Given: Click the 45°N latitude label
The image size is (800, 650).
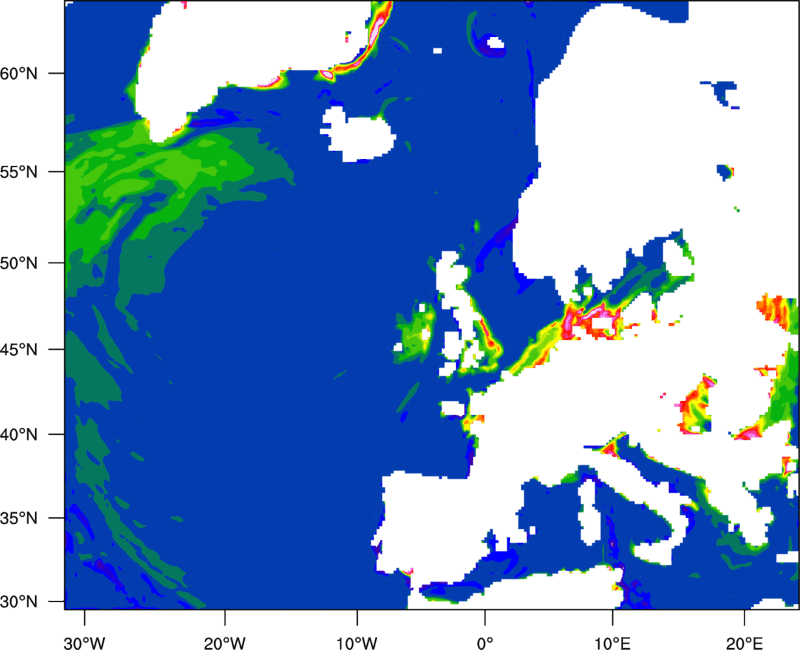Looking at the screenshot, I should click(19, 349).
